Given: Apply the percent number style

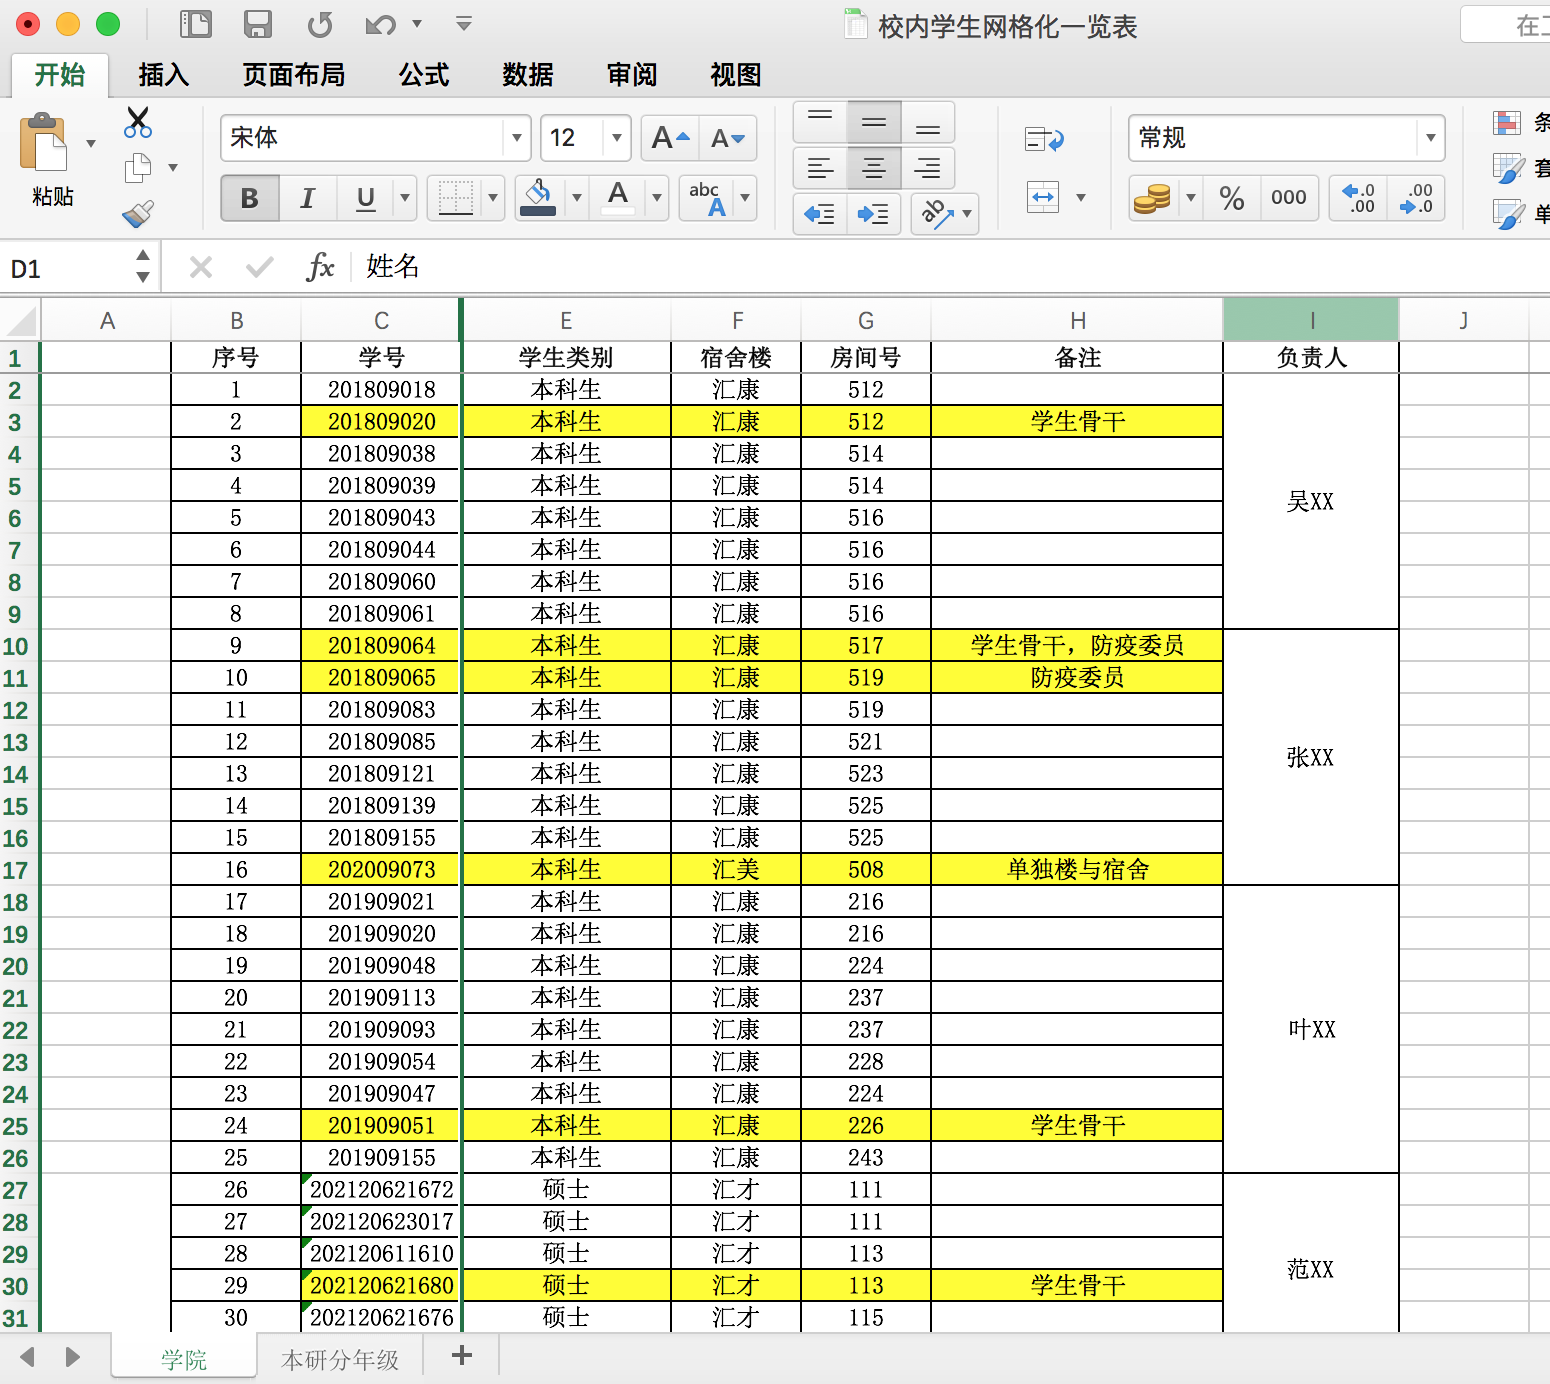Looking at the screenshot, I should click(x=1231, y=198).
